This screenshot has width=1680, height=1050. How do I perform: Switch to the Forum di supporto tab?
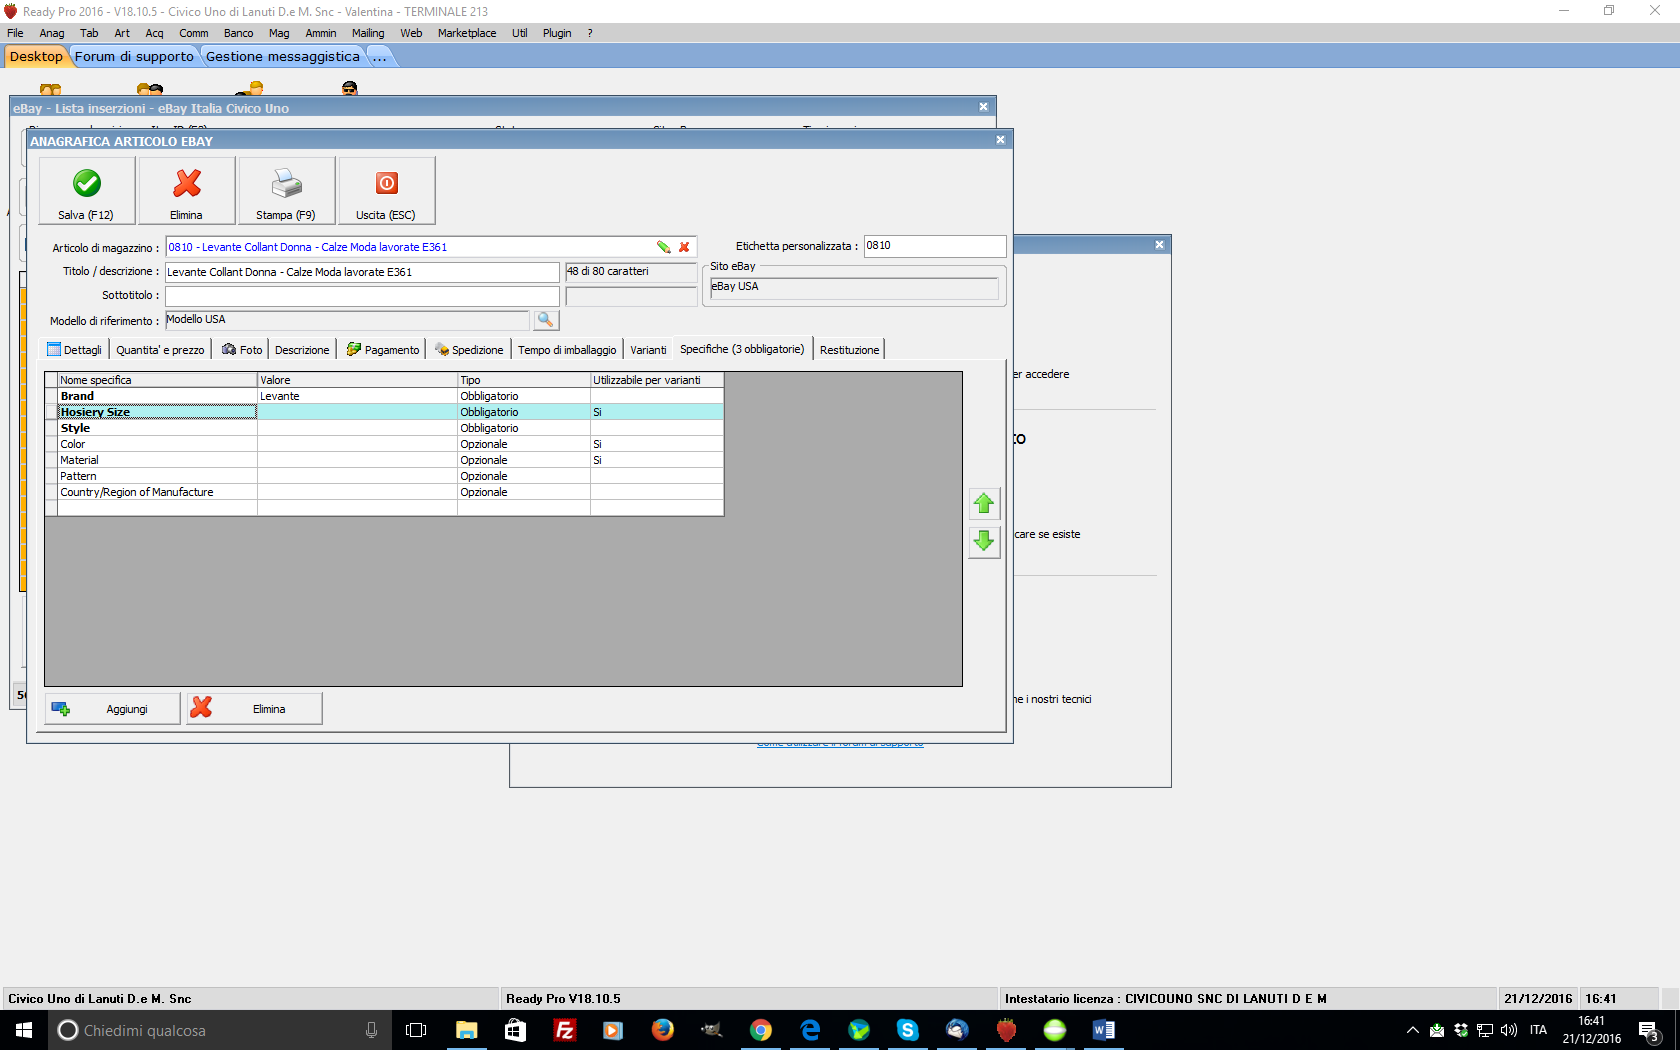[134, 57]
